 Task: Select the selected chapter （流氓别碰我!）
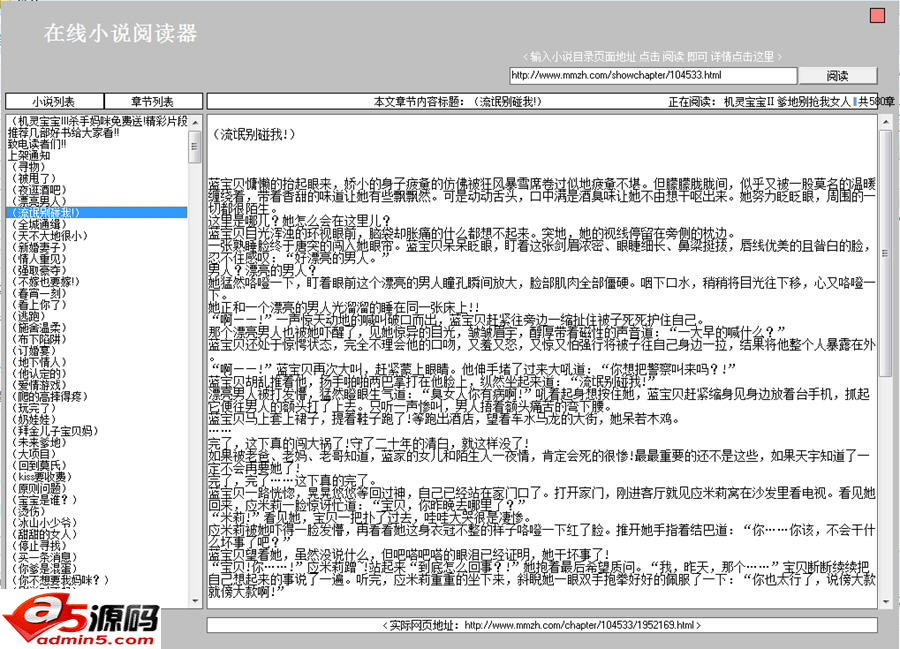[96, 212]
